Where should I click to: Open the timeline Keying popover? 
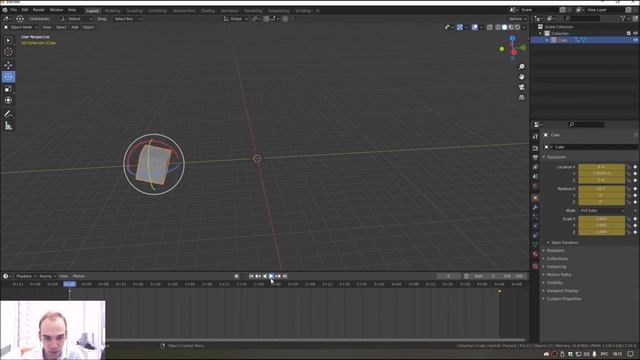coord(47,276)
